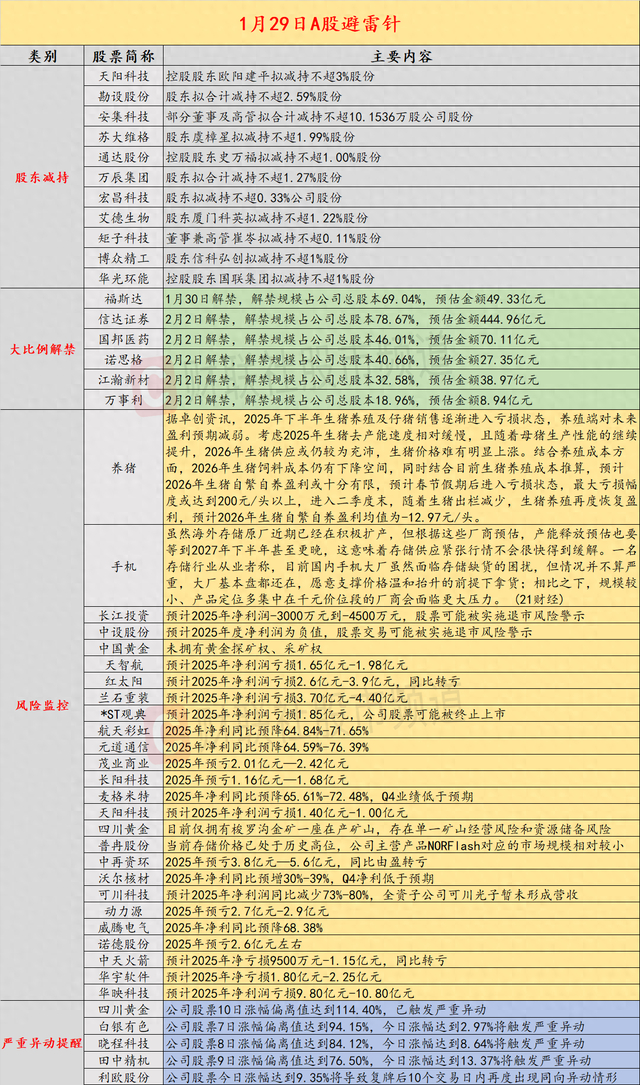This screenshot has width=640, height=1085.
Task: Select the 兰石重装 stock name cell
Action: (124, 698)
